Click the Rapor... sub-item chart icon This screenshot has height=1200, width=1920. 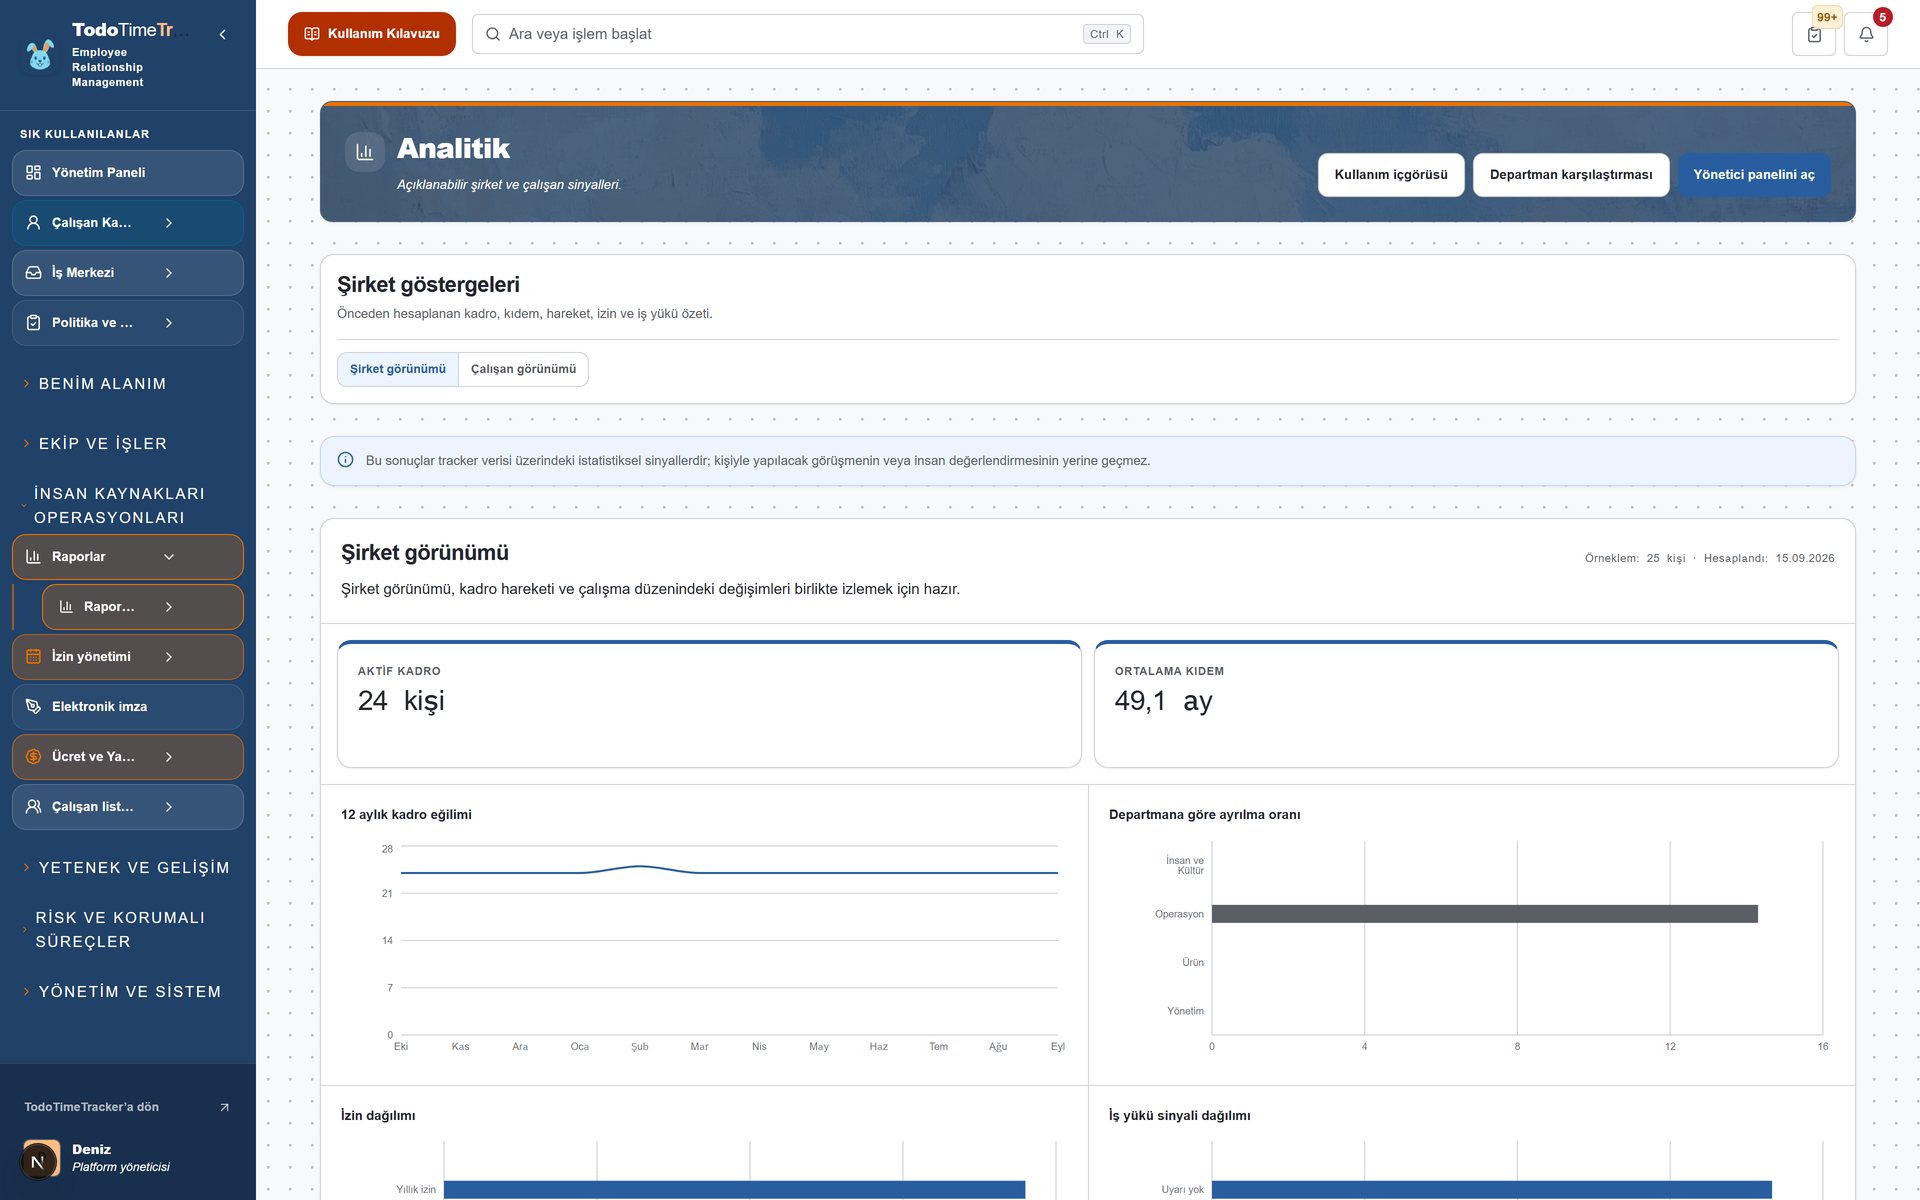66,607
